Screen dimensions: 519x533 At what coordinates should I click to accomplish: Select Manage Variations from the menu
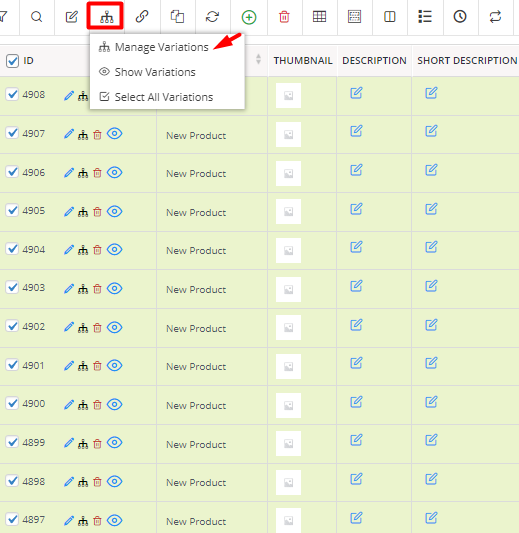pyautogui.click(x=161, y=47)
